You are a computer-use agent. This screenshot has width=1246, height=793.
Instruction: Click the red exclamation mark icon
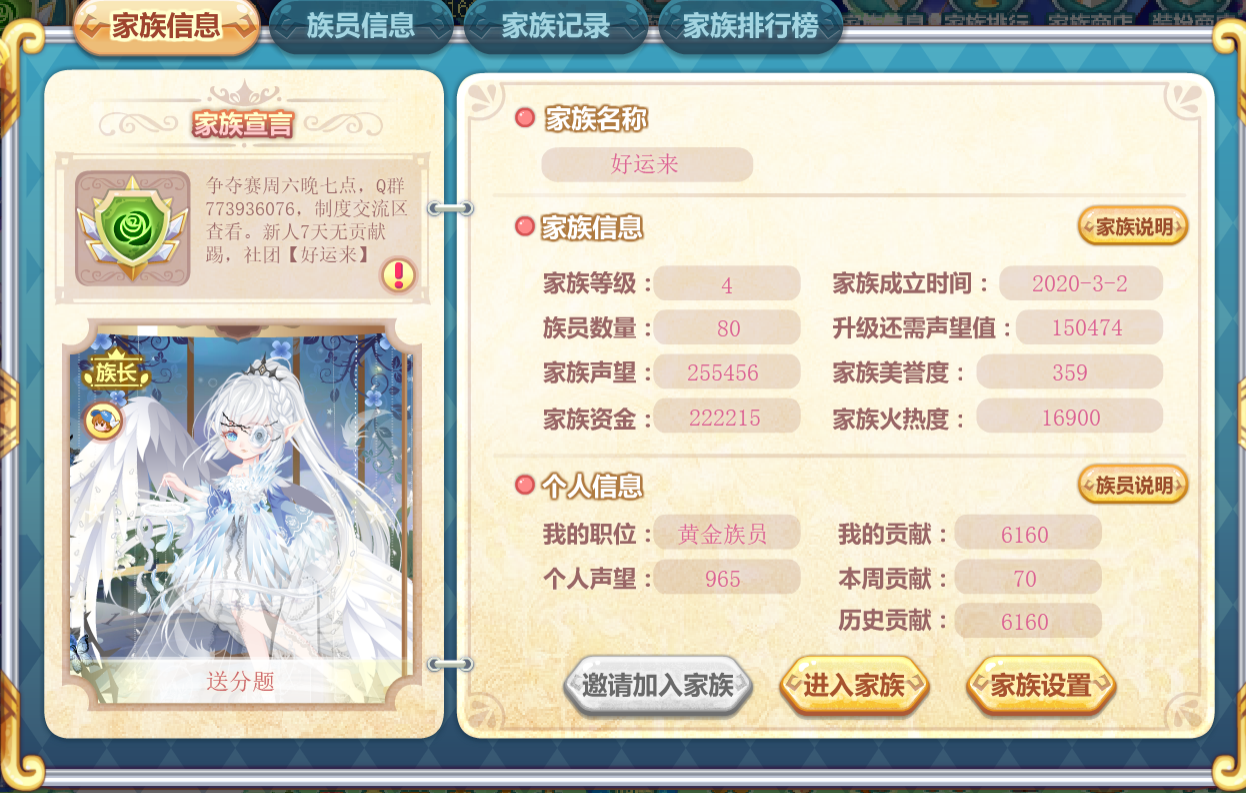(x=398, y=274)
